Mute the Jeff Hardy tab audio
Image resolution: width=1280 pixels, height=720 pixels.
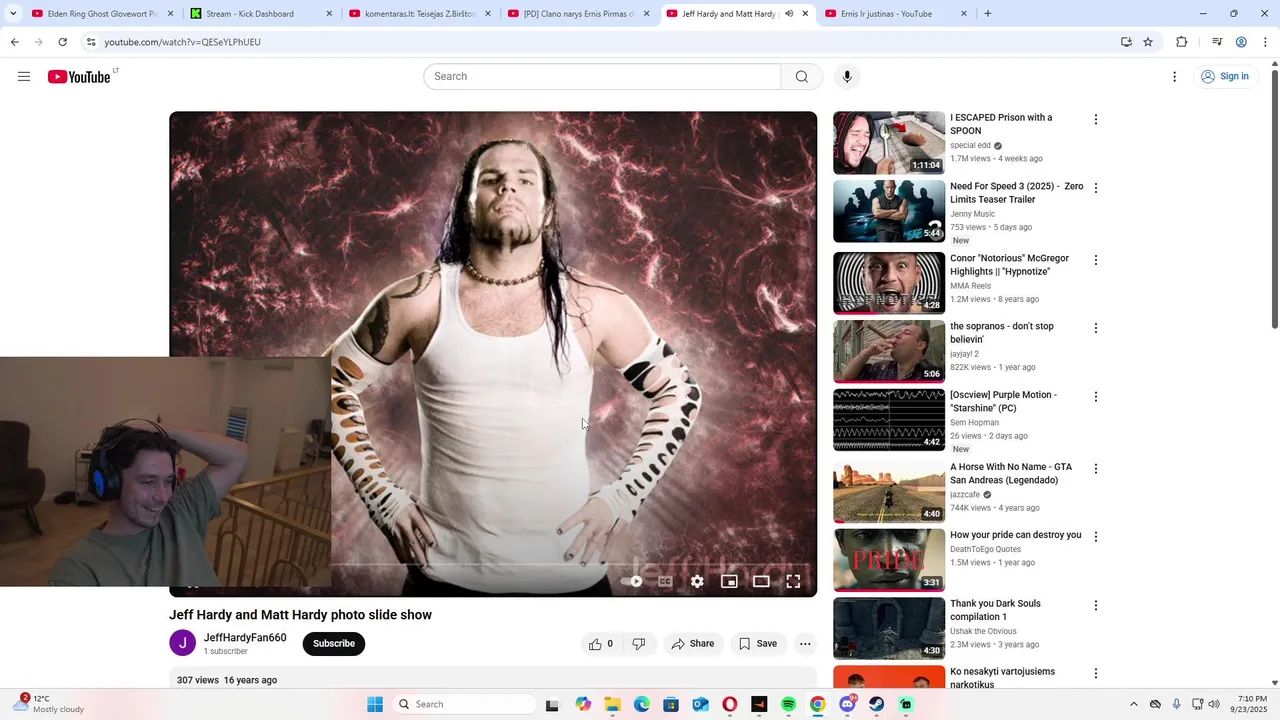tap(788, 14)
